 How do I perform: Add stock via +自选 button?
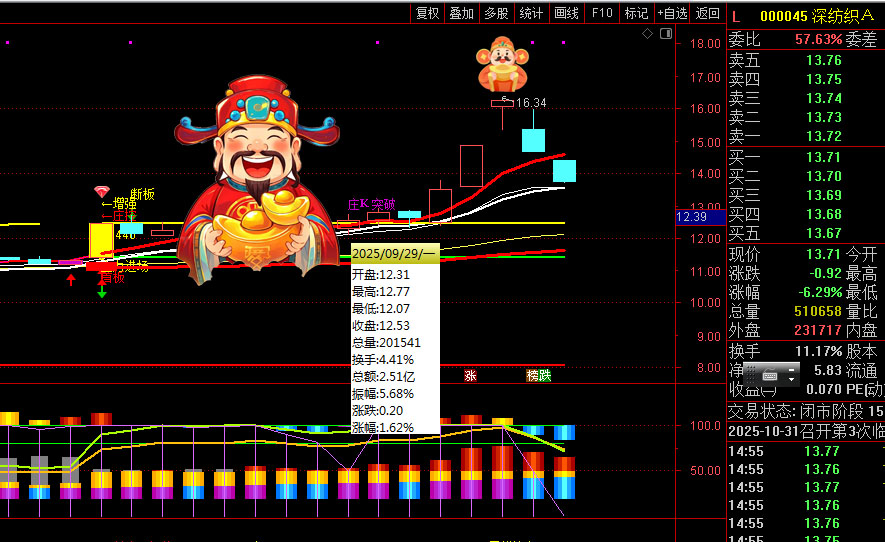pos(672,13)
